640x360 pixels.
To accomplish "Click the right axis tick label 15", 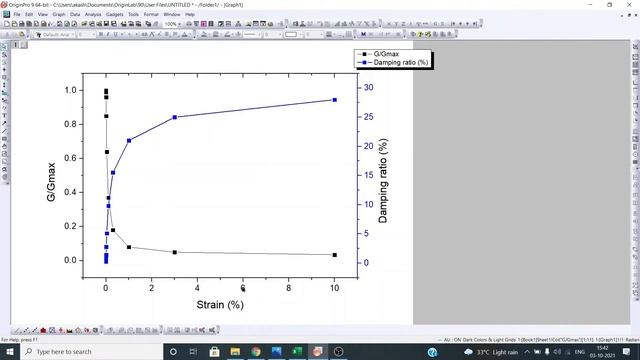I will [369, 175].
